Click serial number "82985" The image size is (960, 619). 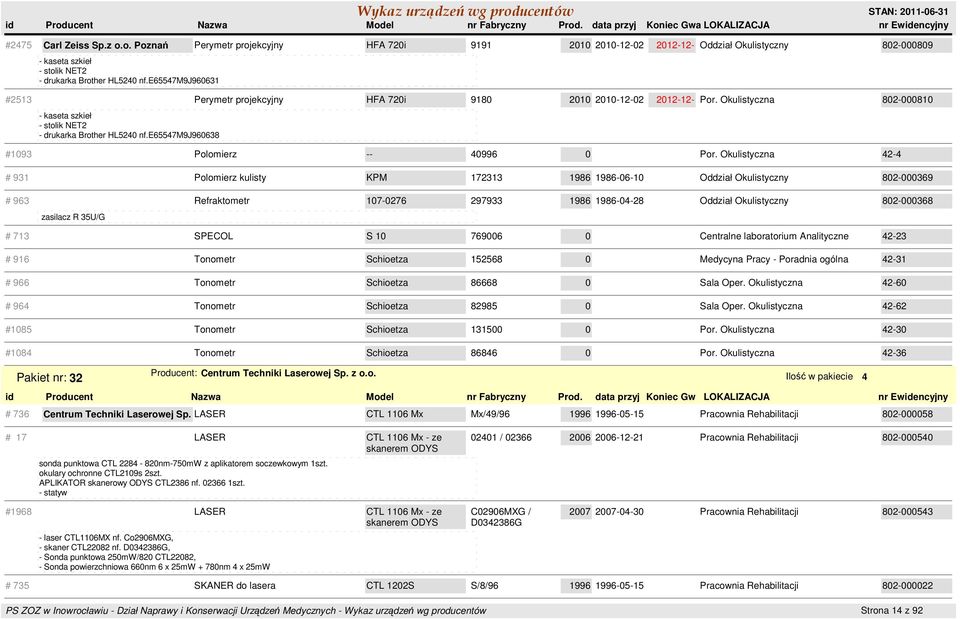pyautogui.click(x=484, y=306)
